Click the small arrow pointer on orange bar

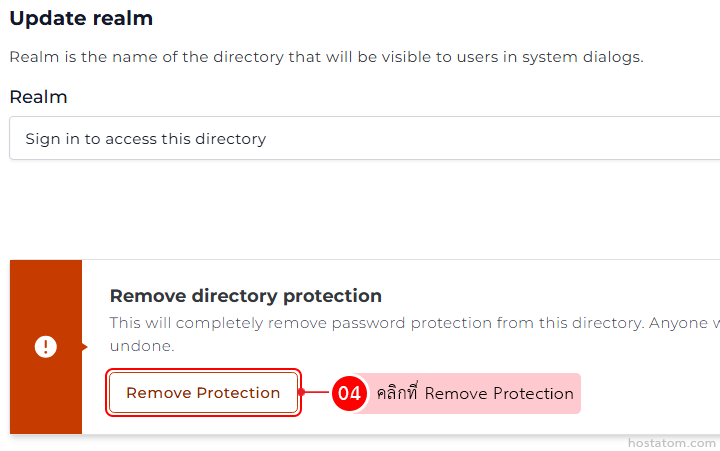tap(85, 347)
